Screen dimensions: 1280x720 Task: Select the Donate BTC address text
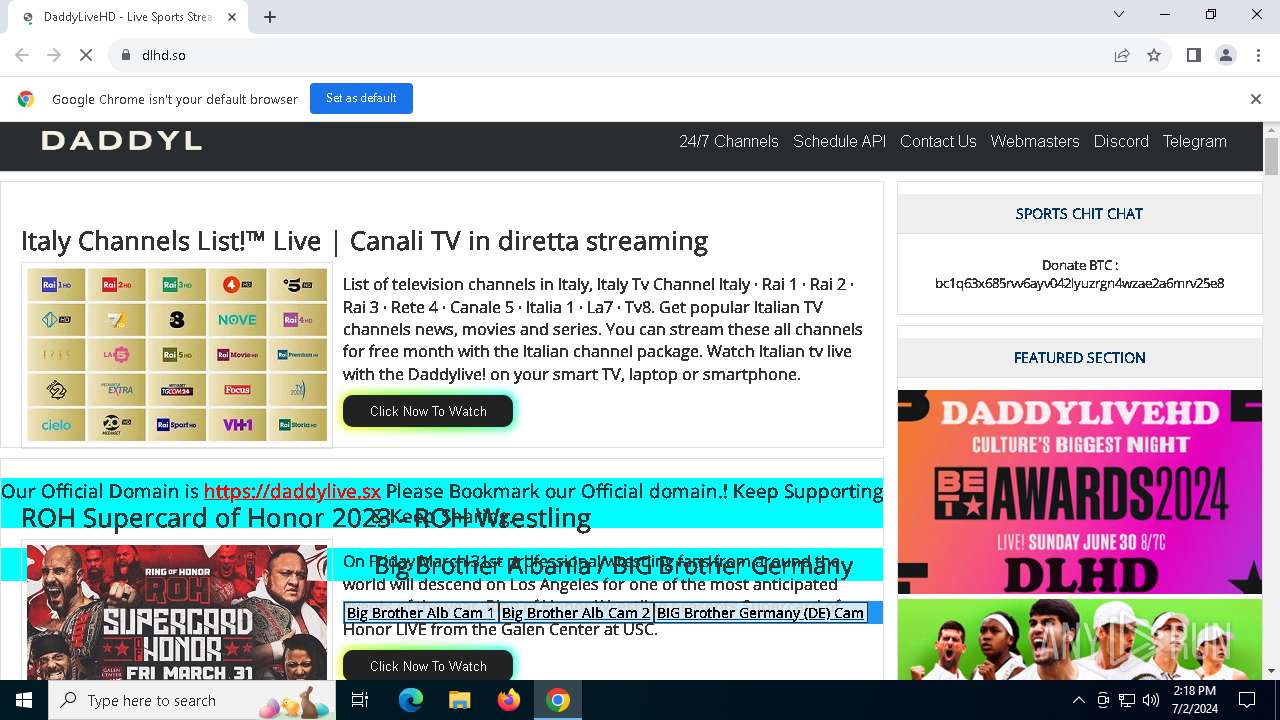pyautogui.click(x=1079, y=283)
